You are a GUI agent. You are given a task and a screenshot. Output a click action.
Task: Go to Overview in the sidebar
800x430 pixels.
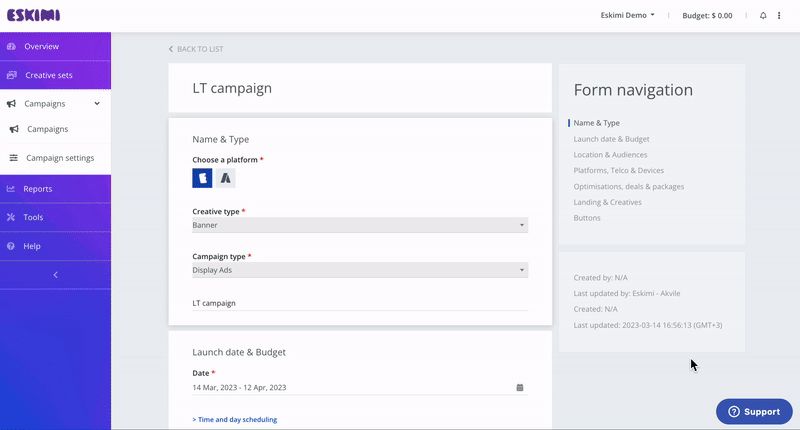(55, 46)
